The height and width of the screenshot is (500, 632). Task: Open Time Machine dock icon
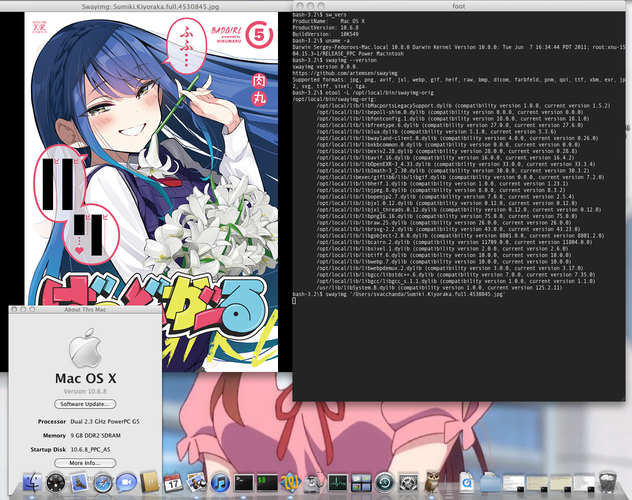385,482
